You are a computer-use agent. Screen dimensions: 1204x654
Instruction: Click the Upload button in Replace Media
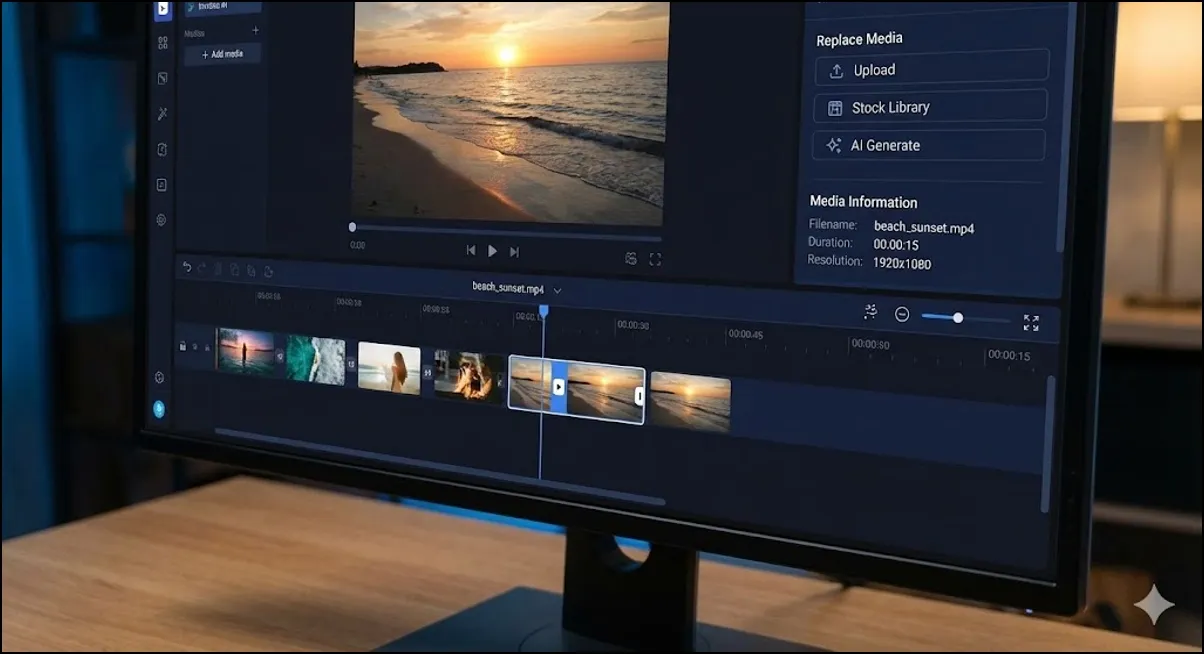click(x=930, y=69)
